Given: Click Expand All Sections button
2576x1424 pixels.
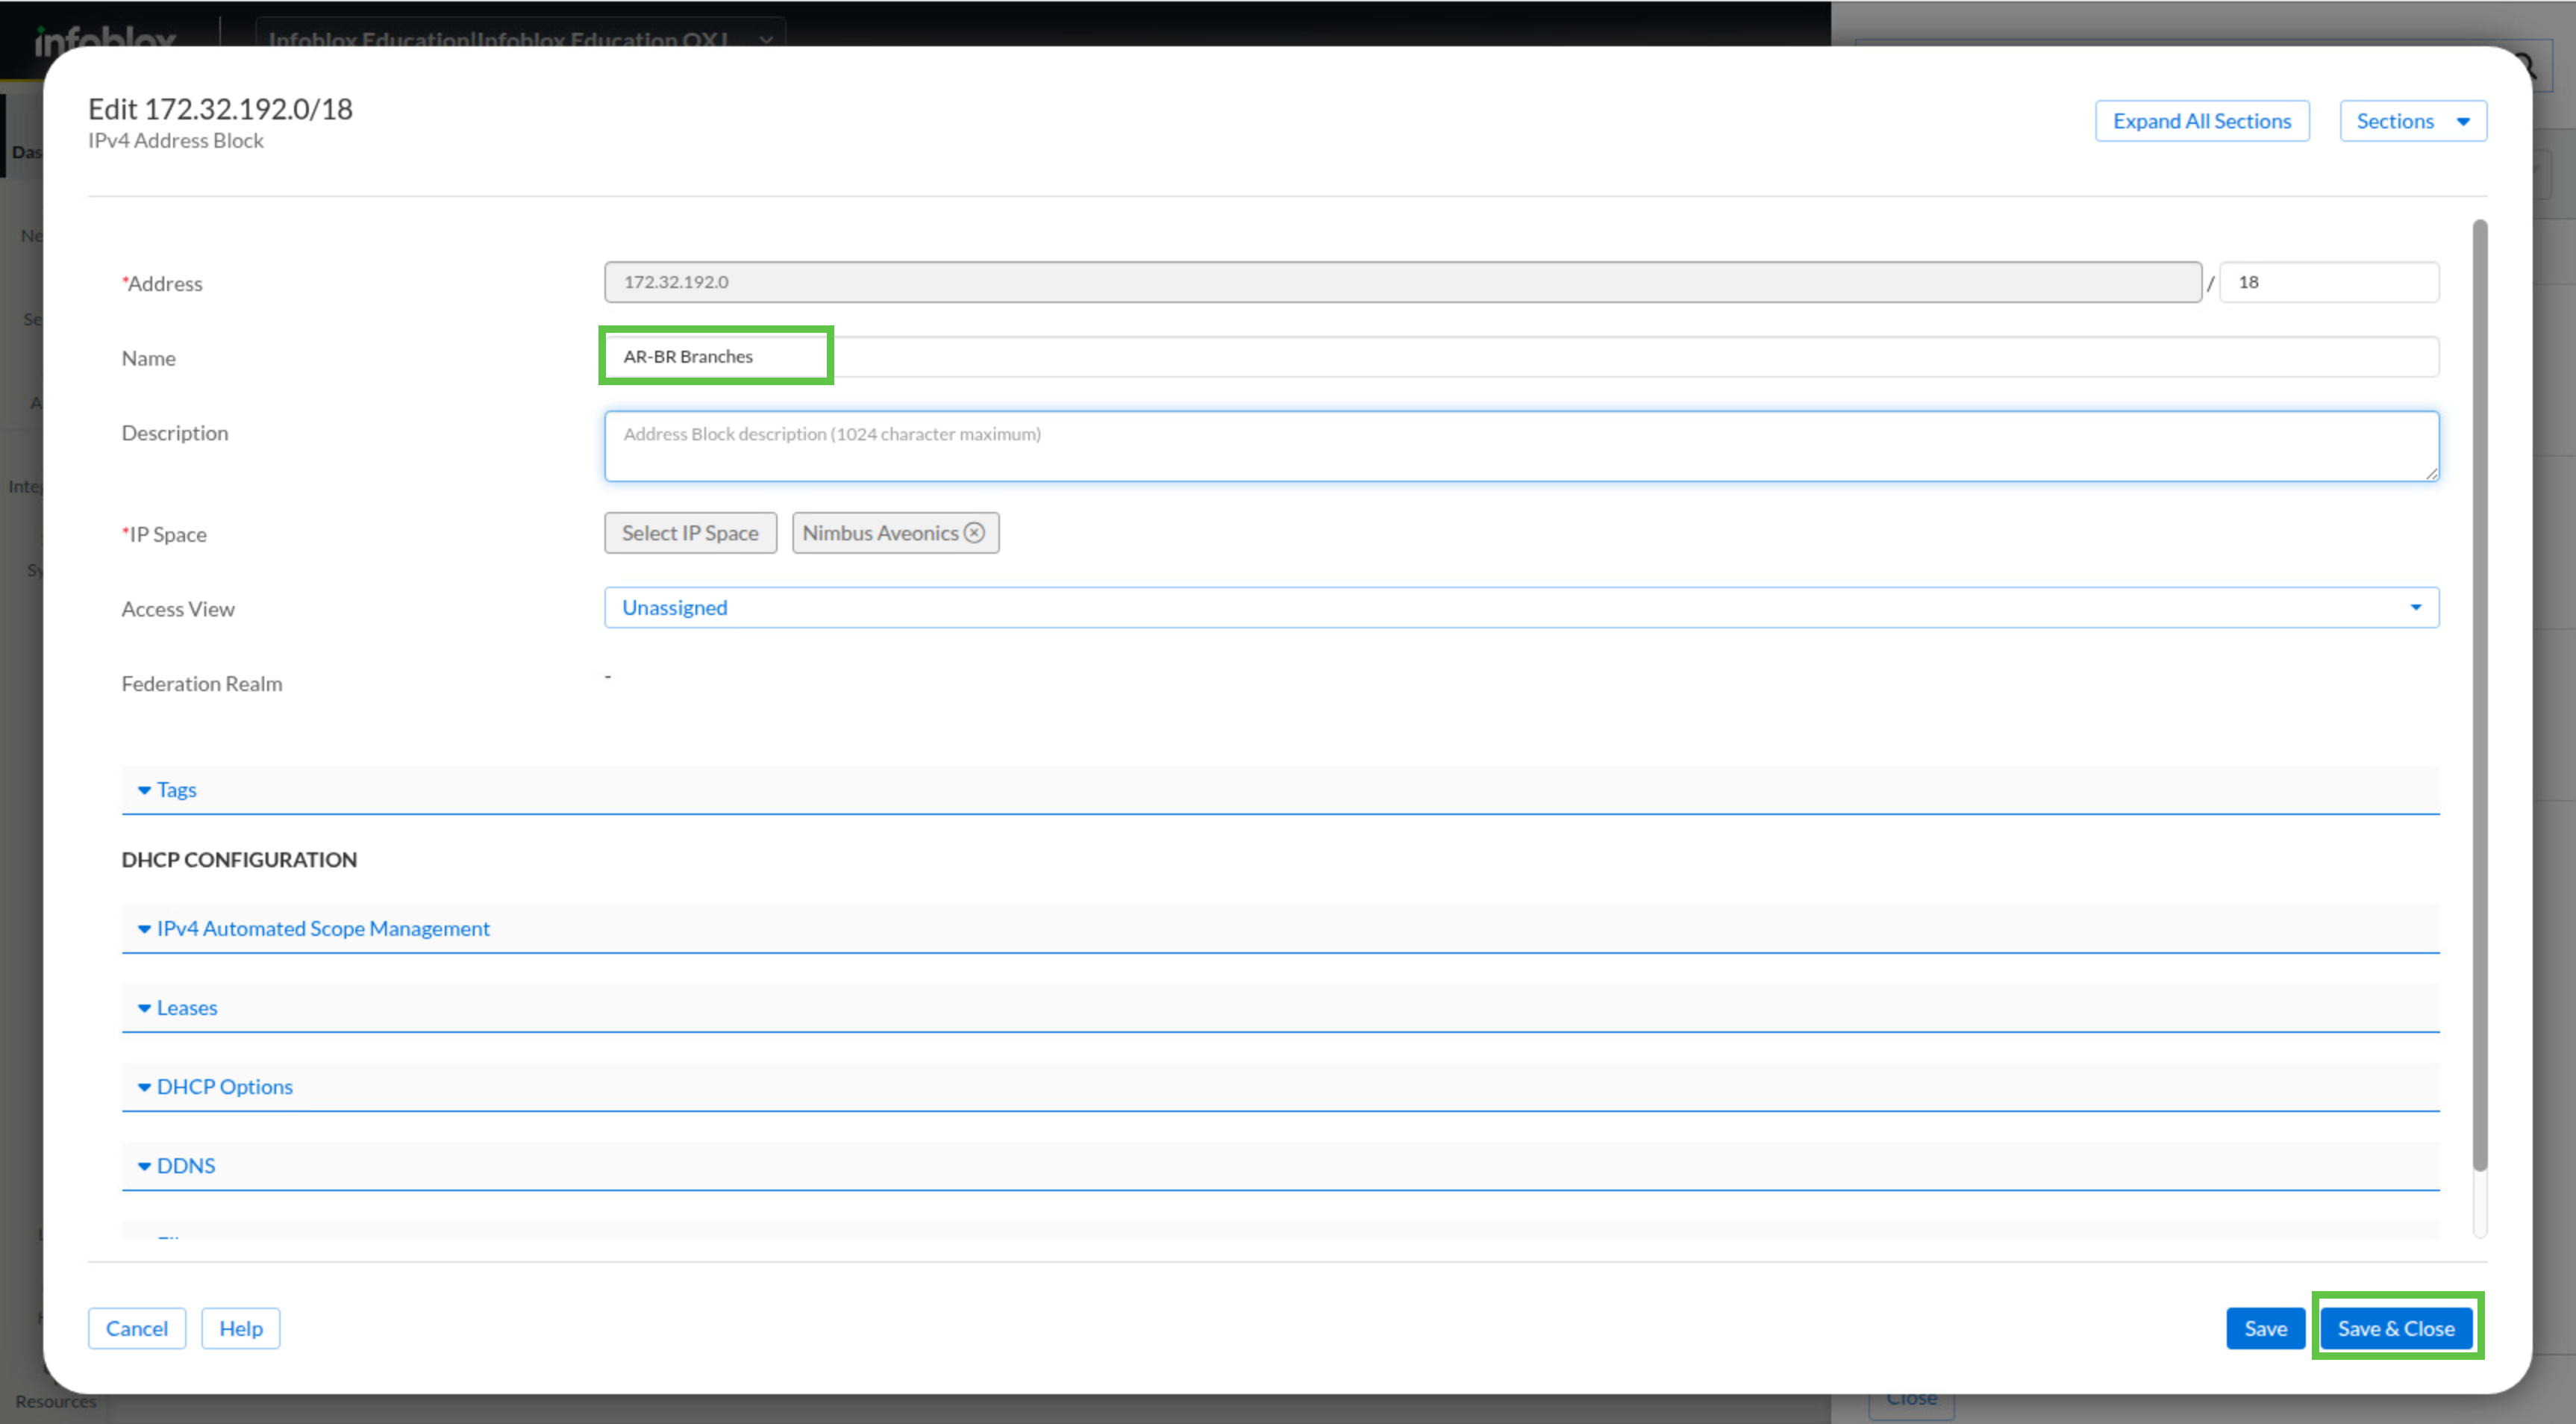Looking at the screenshot, I should pos(2201,121).
